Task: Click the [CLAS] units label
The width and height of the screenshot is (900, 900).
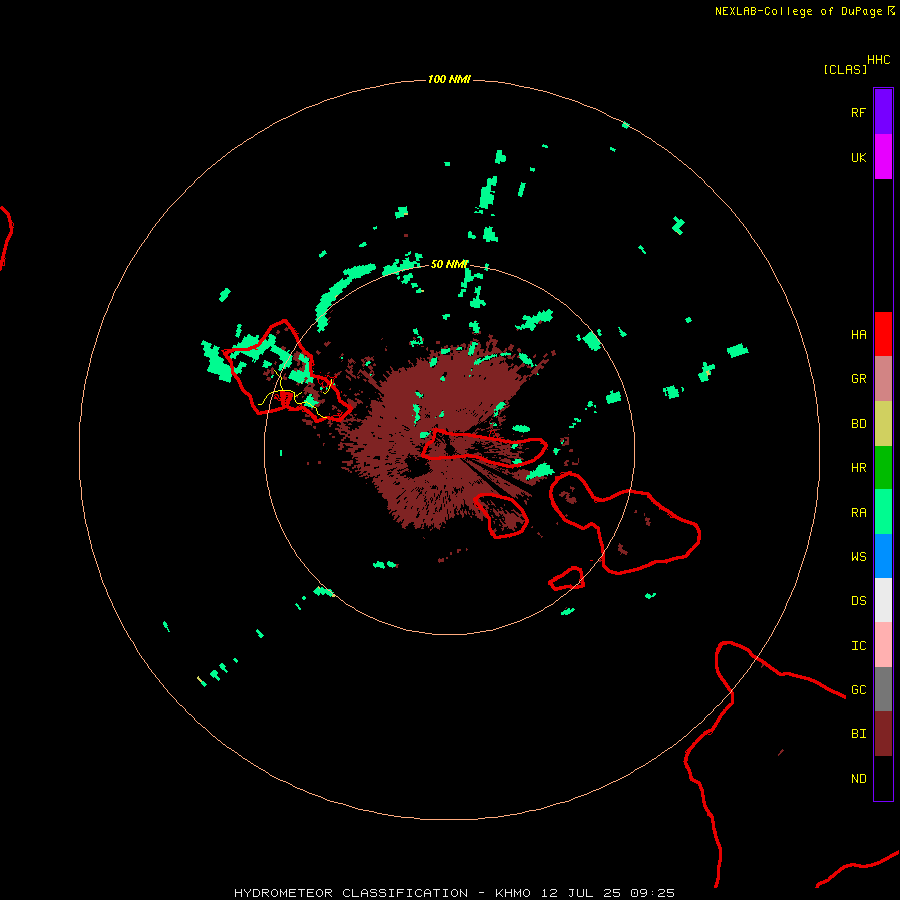Action: pos(845,69)
